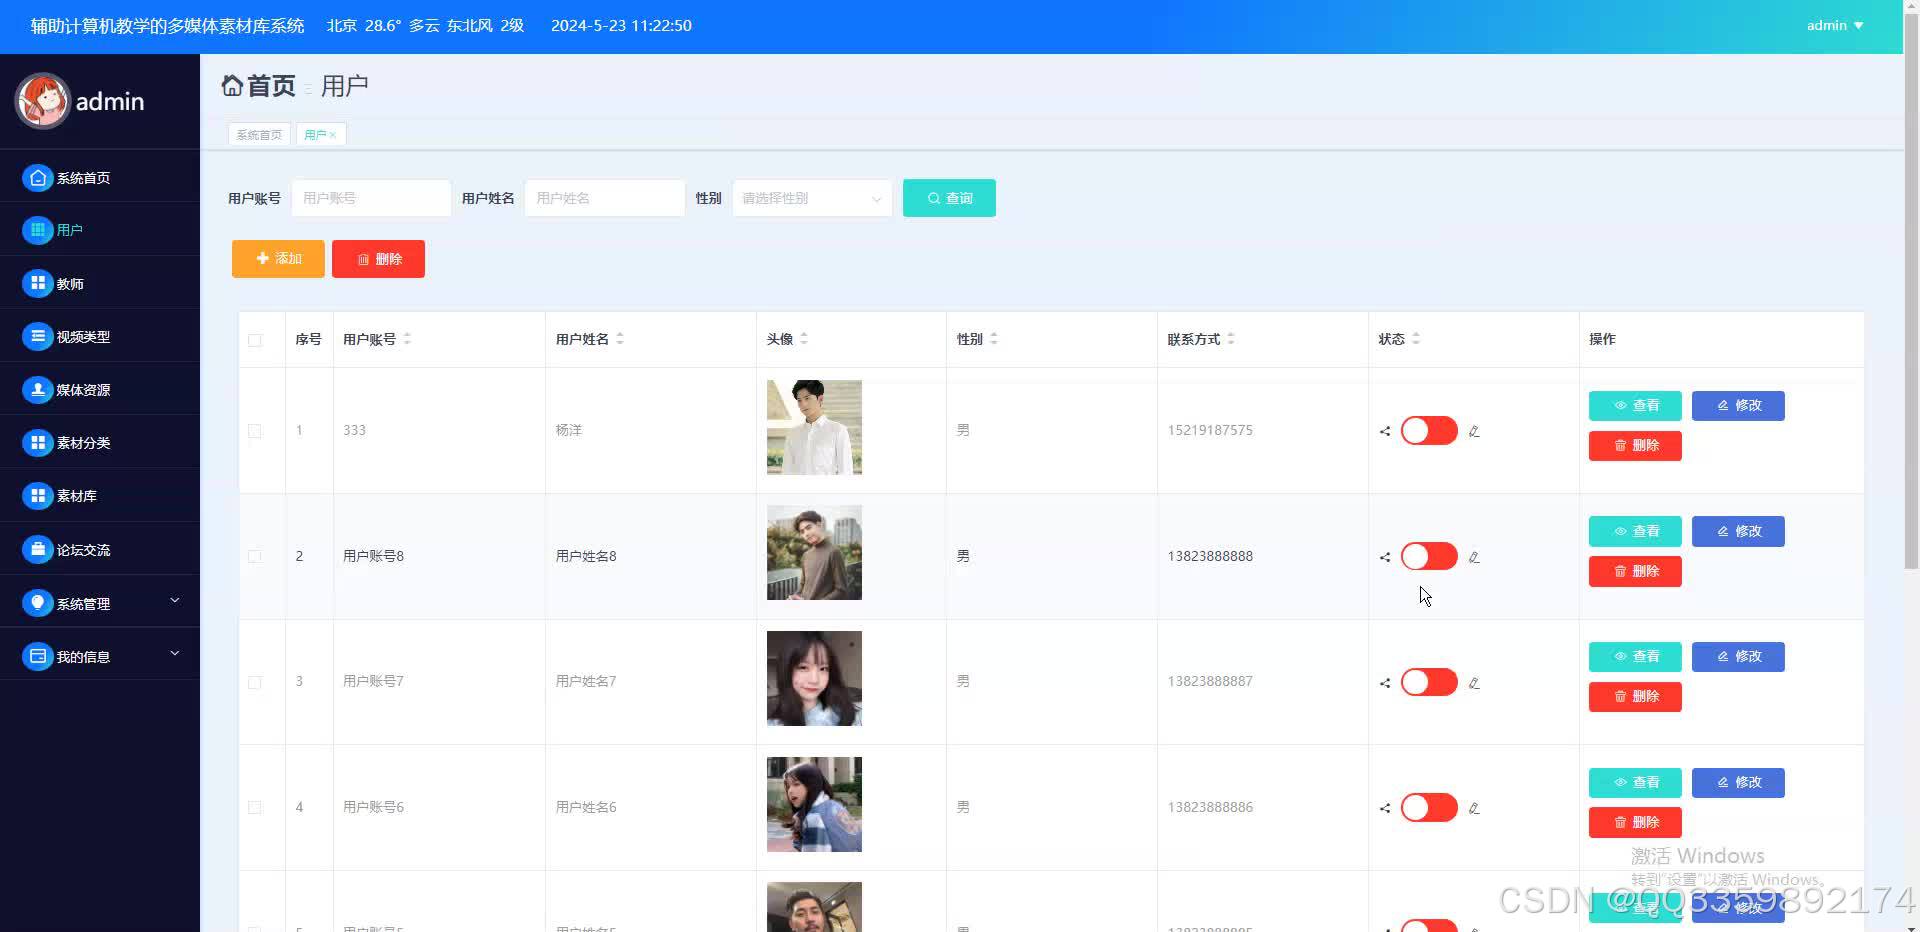Sort by 状态 column arrows
Screen dimensions: 1920x932
(x=1416, y=339)
